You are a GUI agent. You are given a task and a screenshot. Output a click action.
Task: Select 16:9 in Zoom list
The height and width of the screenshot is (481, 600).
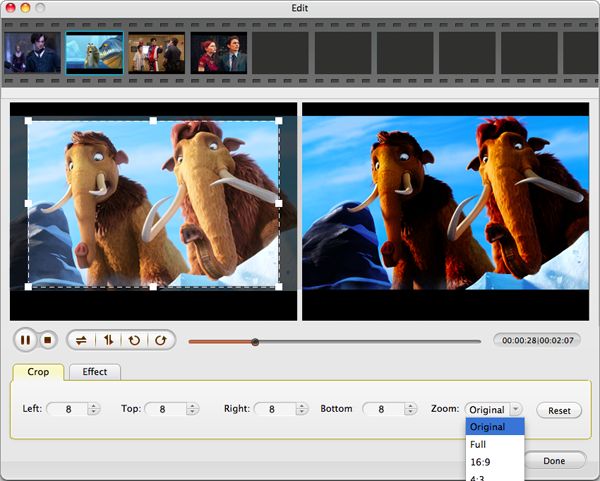[495, 462]
